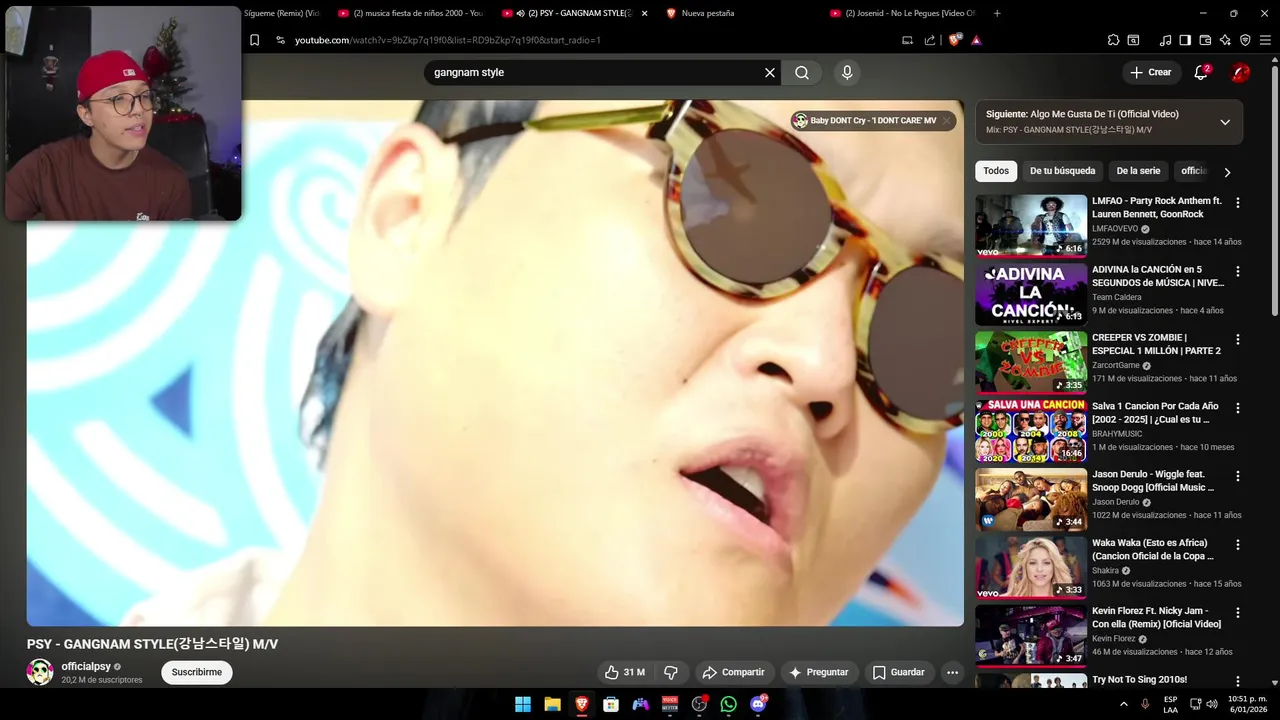Open options for Kevin Florez Con ella video
The image size is (1280, 720).
point(1238,613)
